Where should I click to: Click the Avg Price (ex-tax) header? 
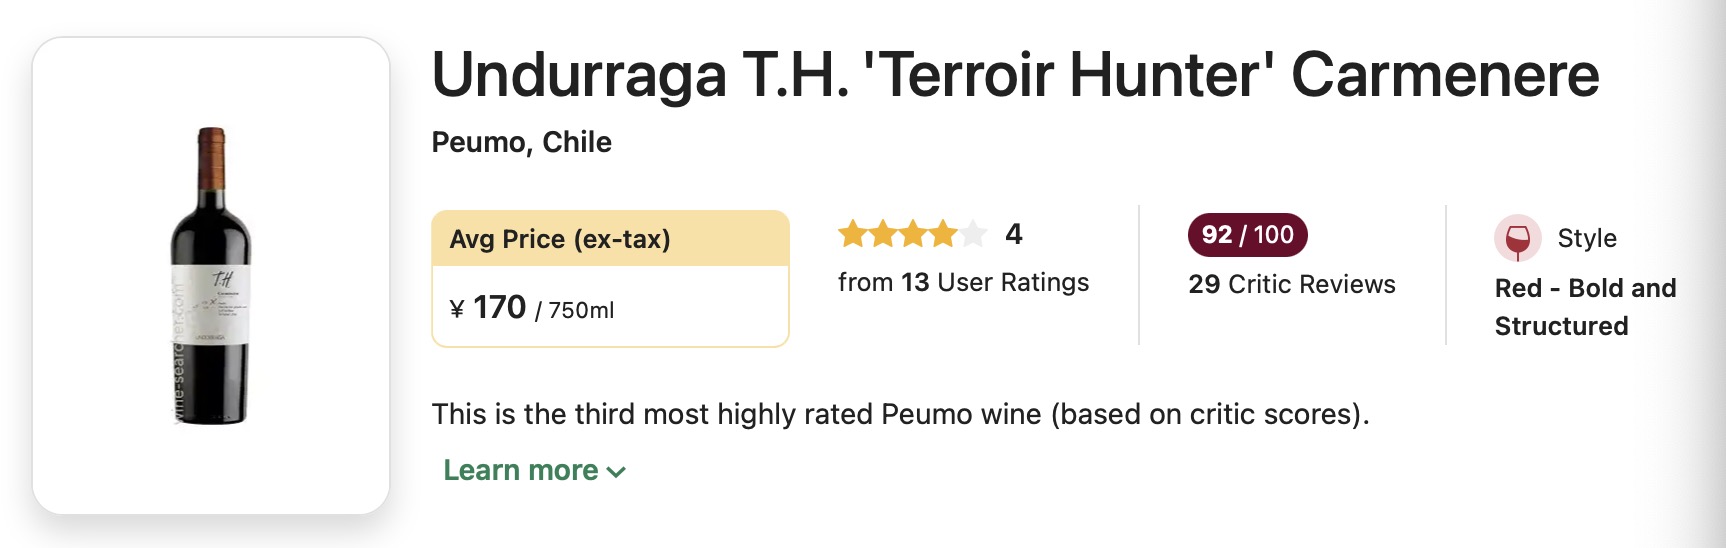click(x=560, y=239)
